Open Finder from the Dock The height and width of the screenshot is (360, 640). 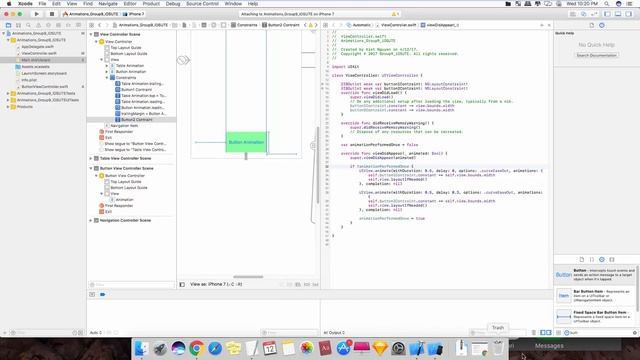coord(141,348)
